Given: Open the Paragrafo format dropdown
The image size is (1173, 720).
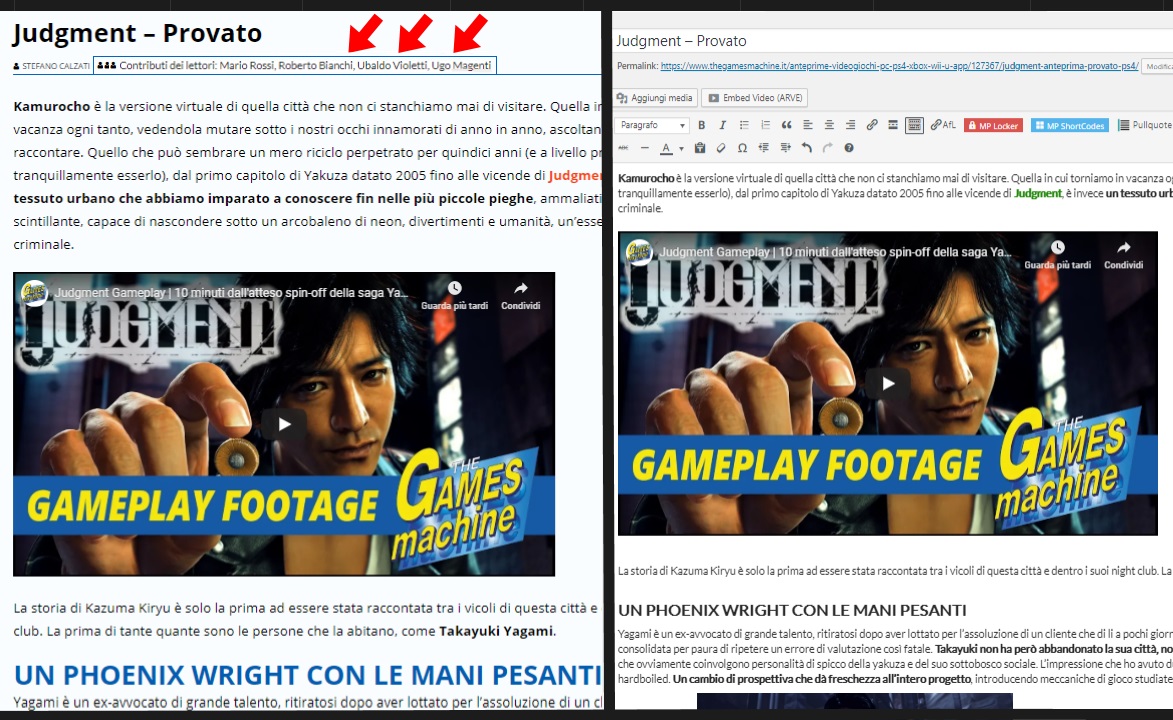Looking at the screenshot, I should tap(652, 125).
